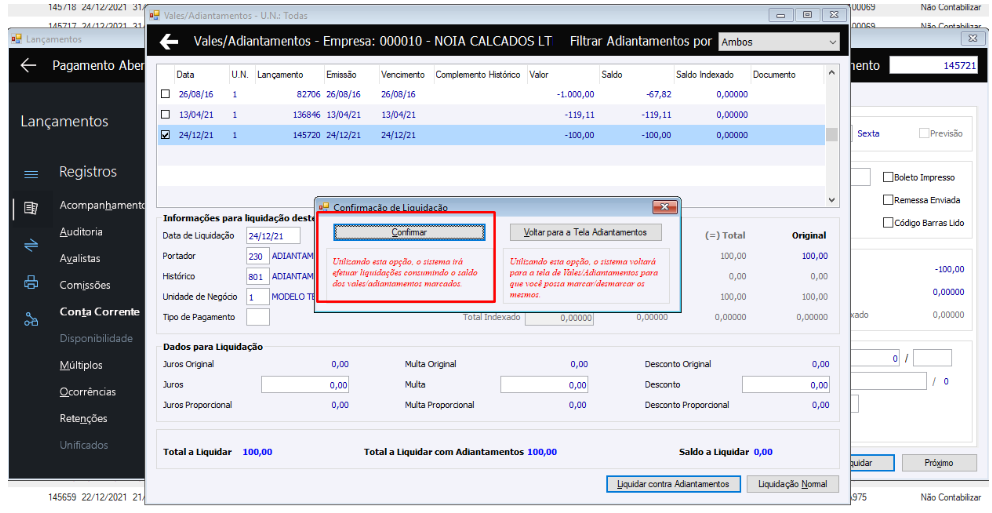The width and height of the screenshot is (992, 513).
Task: Click the back arrow in Vales/Adiantamentos header
Action: (169, 42)
